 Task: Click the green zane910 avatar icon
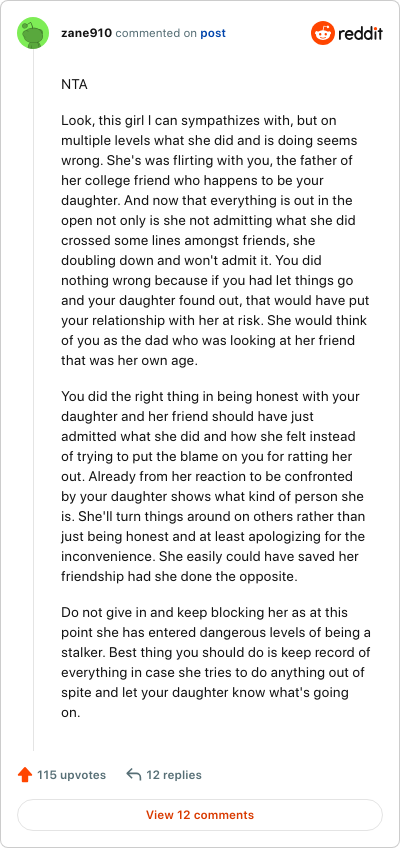(x=33, y=33)
